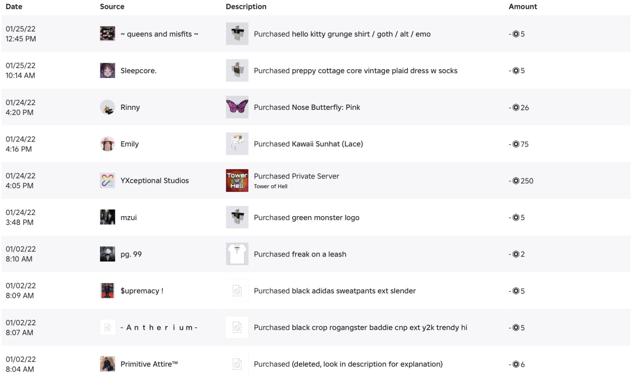The image size is (640, 387).
Task: Click the Amount column header
Action: tap(522, 7)
